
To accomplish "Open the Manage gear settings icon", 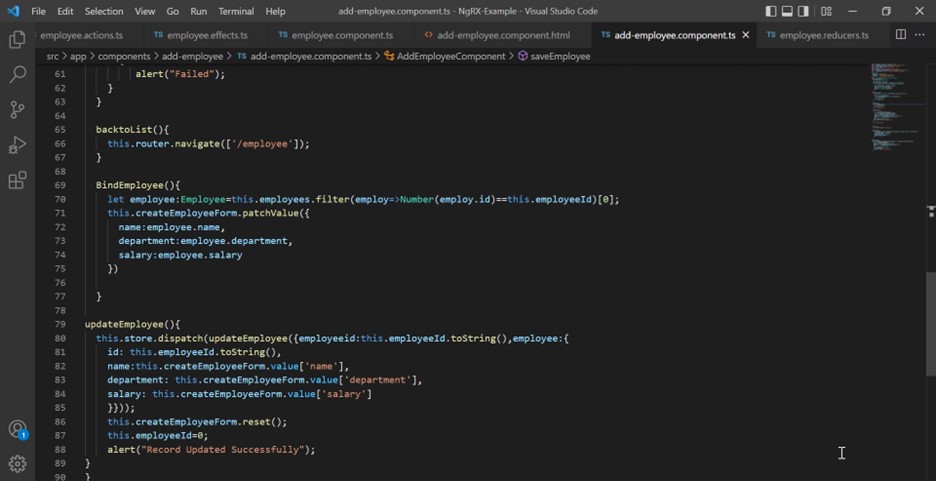I will 17,464.
